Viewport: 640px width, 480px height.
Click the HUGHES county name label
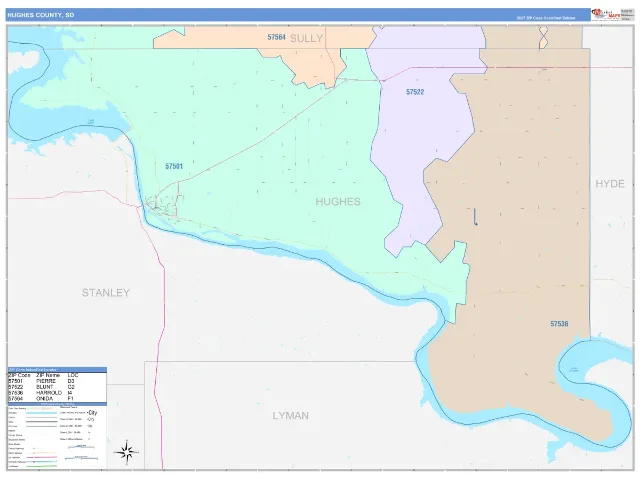[x=338, y=202]
